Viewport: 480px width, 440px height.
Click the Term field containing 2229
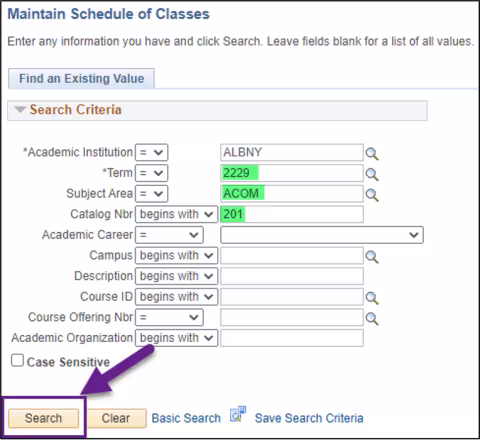click(292, 173)
